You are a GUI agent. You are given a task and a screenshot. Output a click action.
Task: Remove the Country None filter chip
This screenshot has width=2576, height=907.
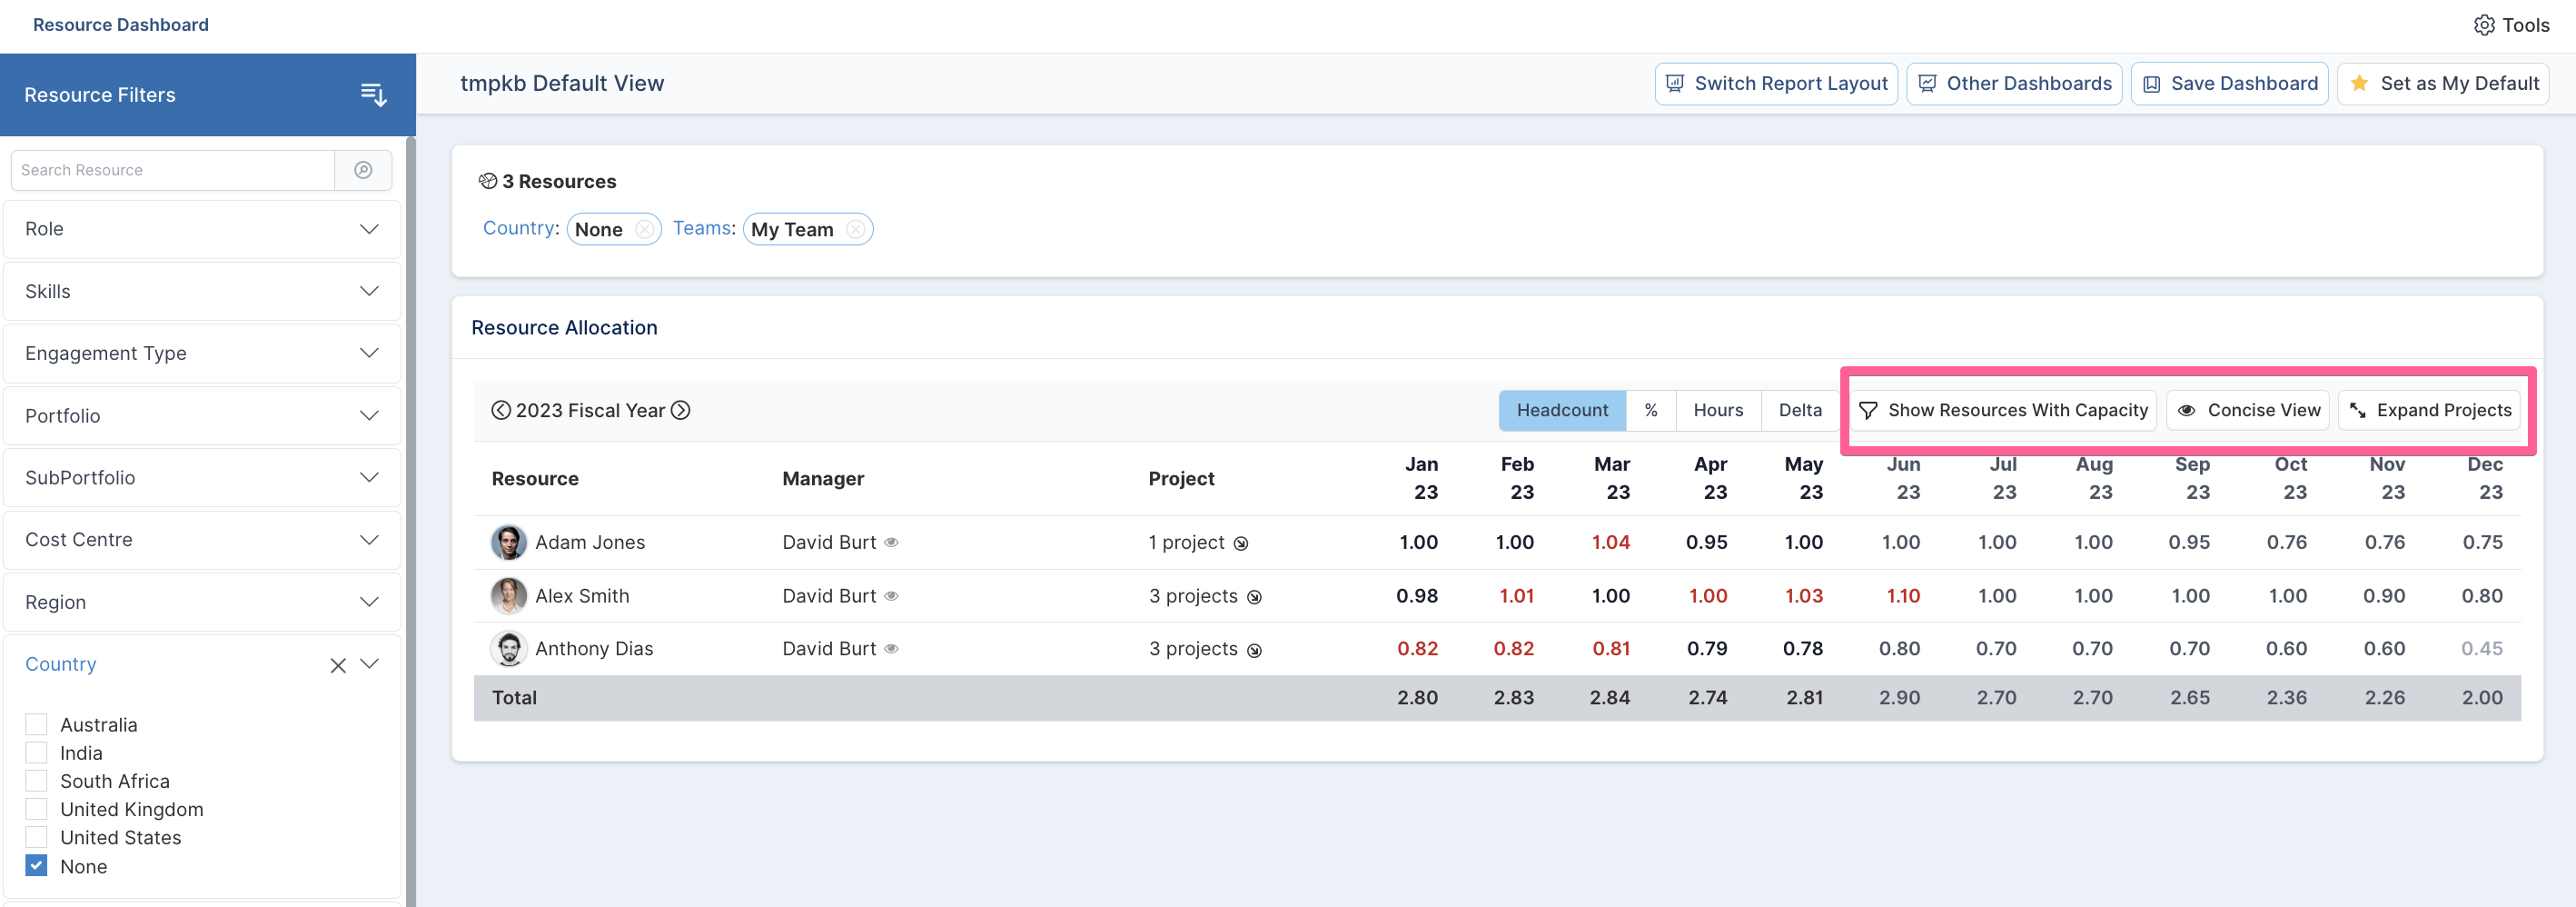[644, 229]
